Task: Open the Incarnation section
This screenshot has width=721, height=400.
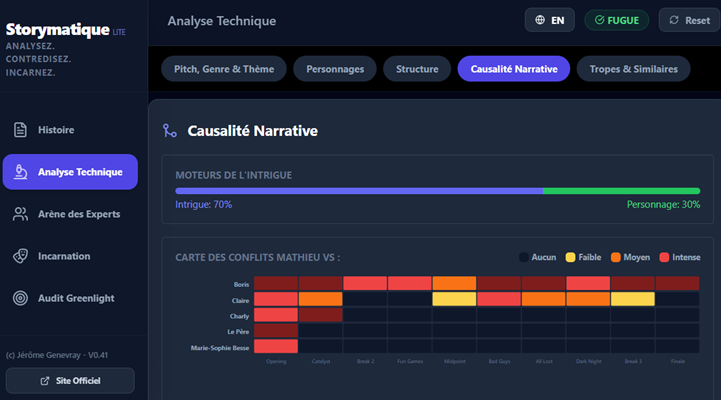Action: [x=70, y=256]
